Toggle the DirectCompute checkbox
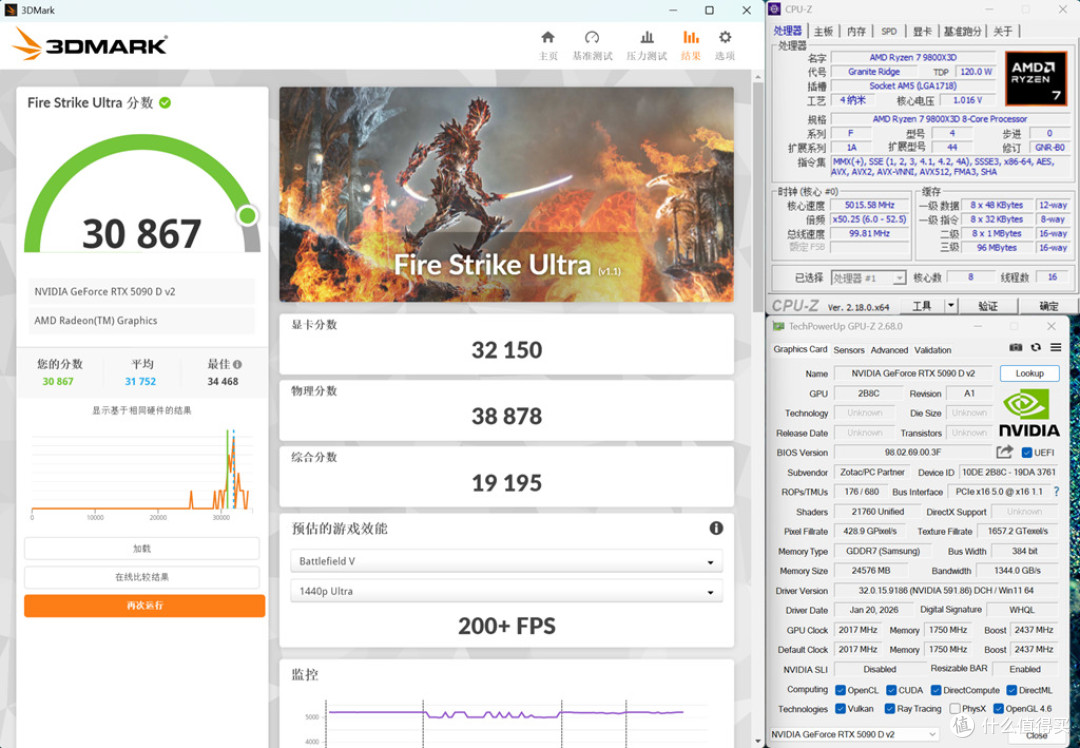 point(936,690)
